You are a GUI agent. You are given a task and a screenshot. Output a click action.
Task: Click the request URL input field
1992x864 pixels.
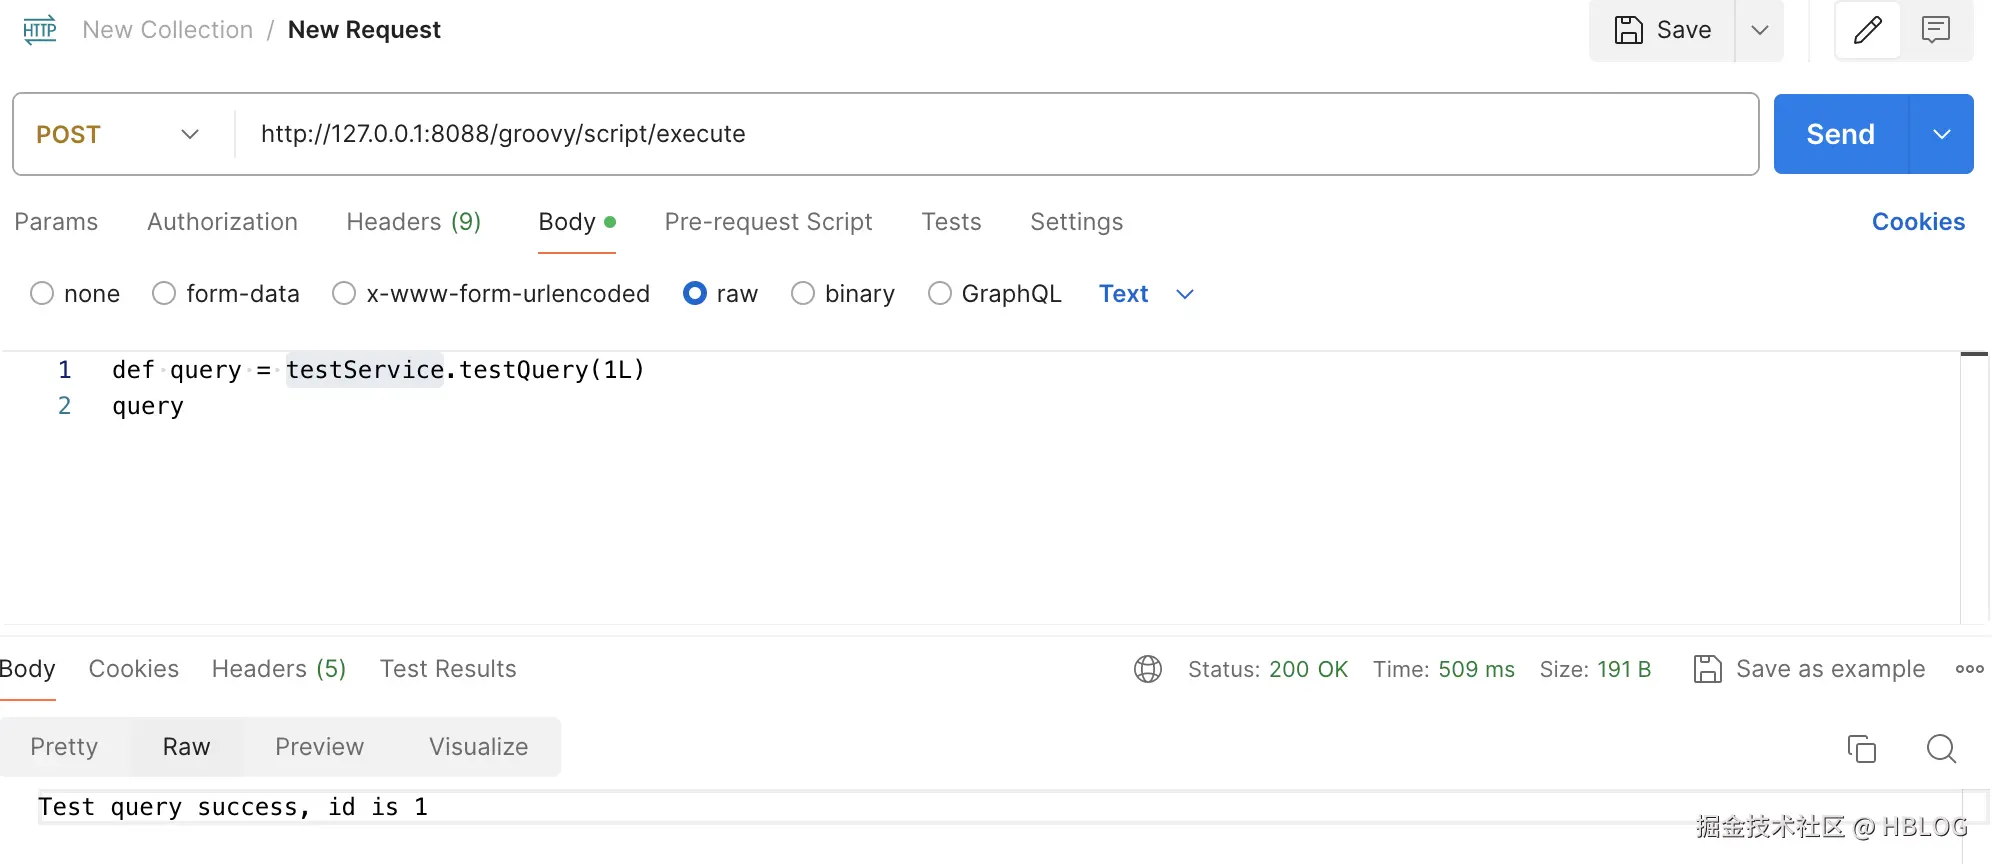coord(990,134)
